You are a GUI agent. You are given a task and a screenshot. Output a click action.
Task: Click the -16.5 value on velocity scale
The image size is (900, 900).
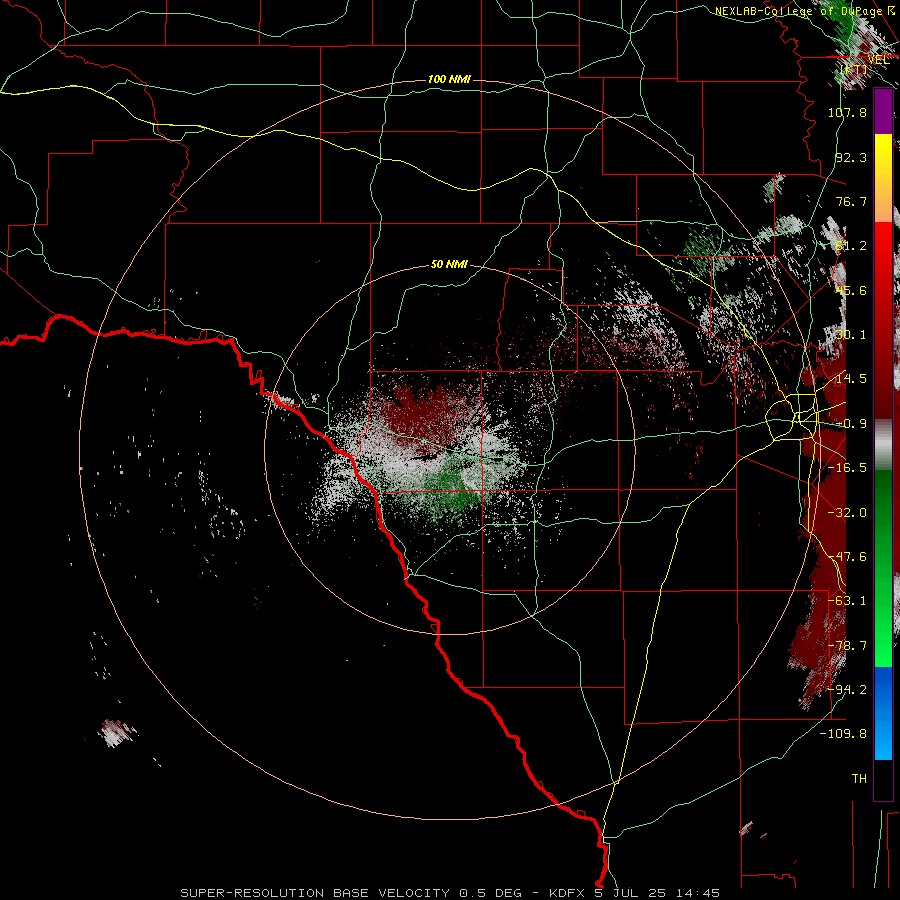click(x=847, y=468)
